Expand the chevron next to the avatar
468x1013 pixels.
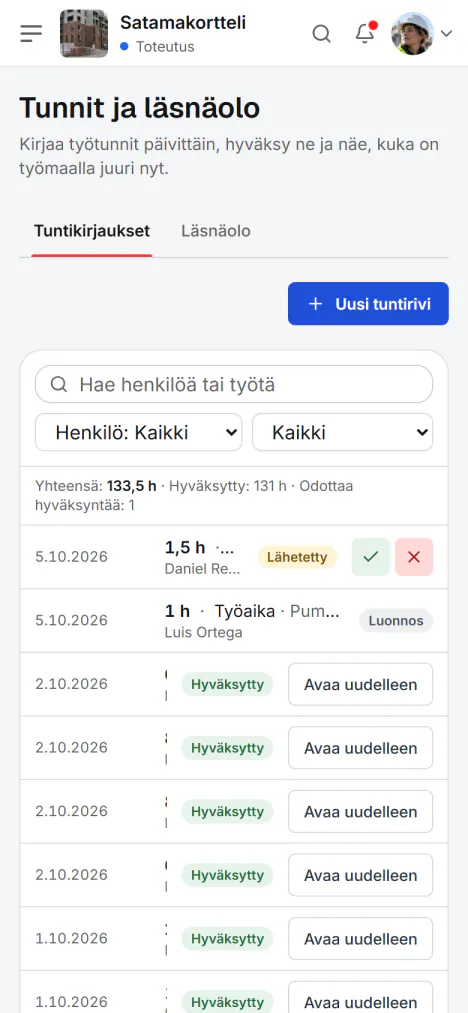tap(446, 34)
